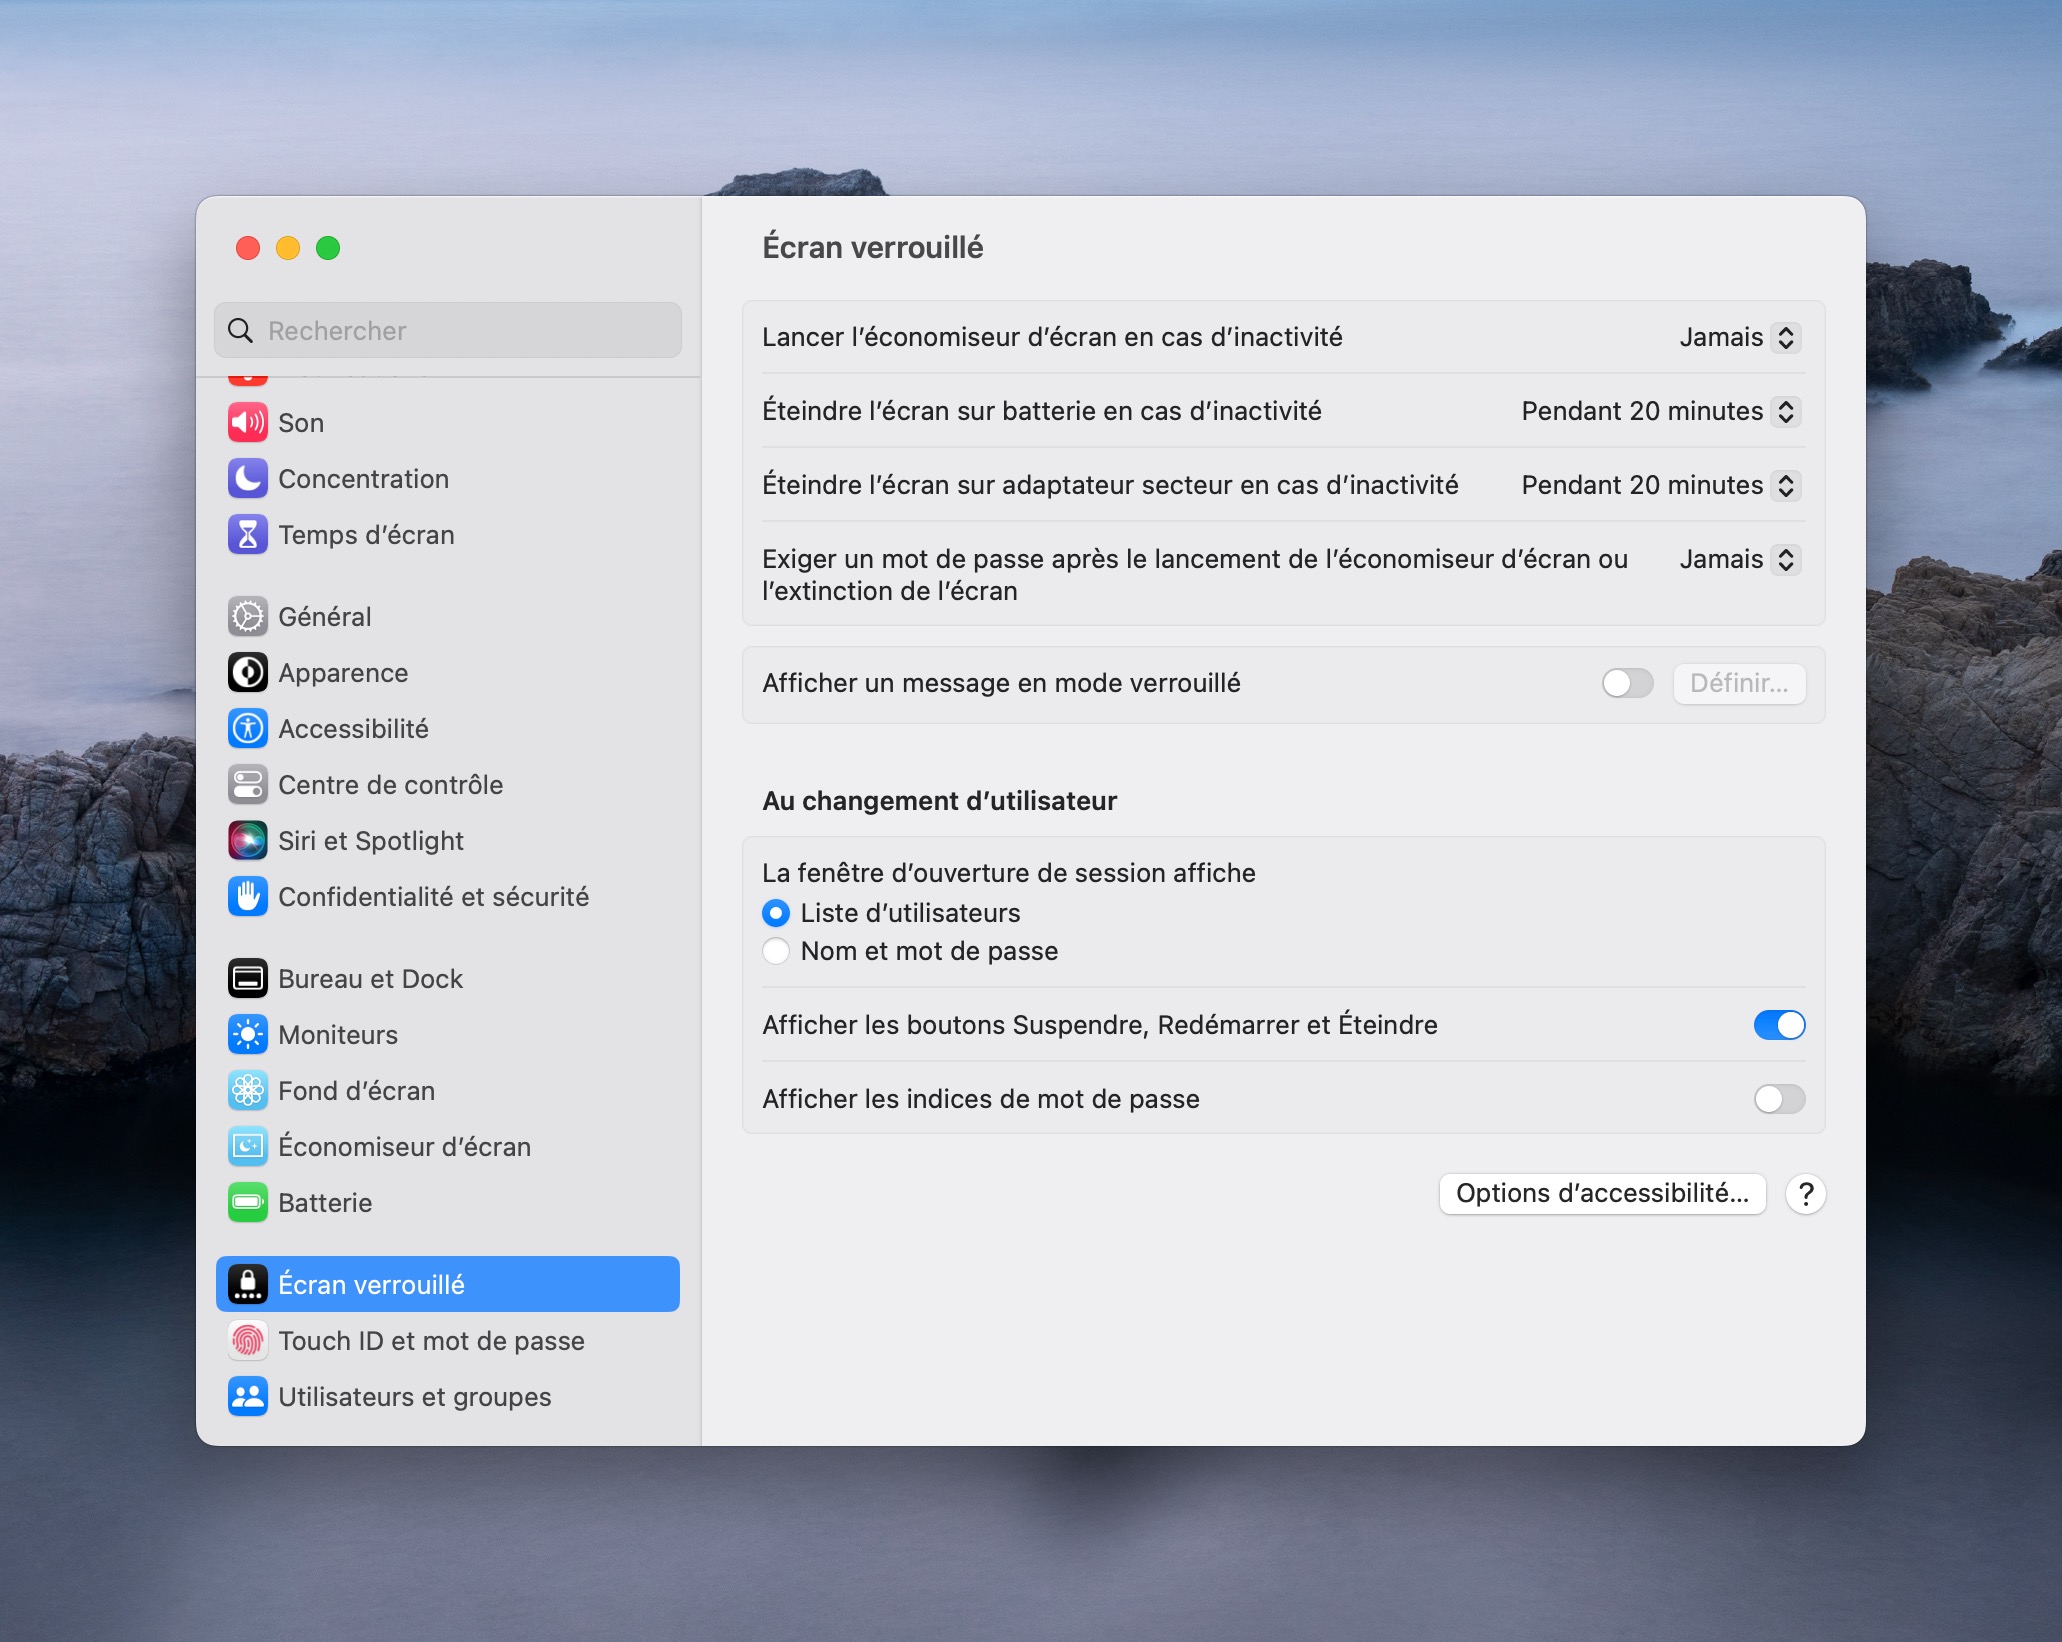The image size is (2062, 1642).
Task: Click the Options d'accessibilité button
Action: [x=1601, y=1193]
